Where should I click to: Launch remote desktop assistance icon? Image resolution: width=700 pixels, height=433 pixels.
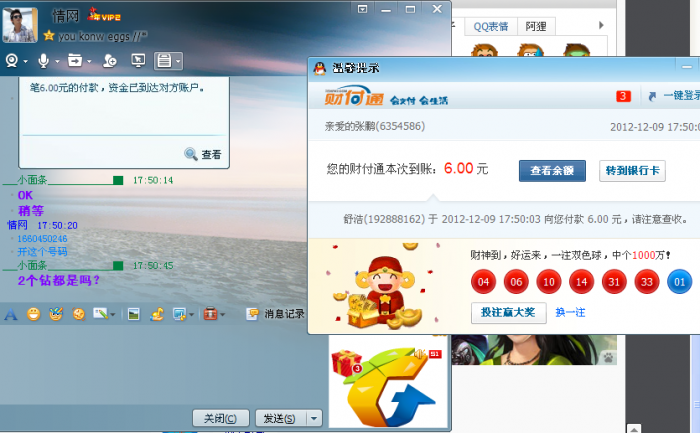coord(138,60)
